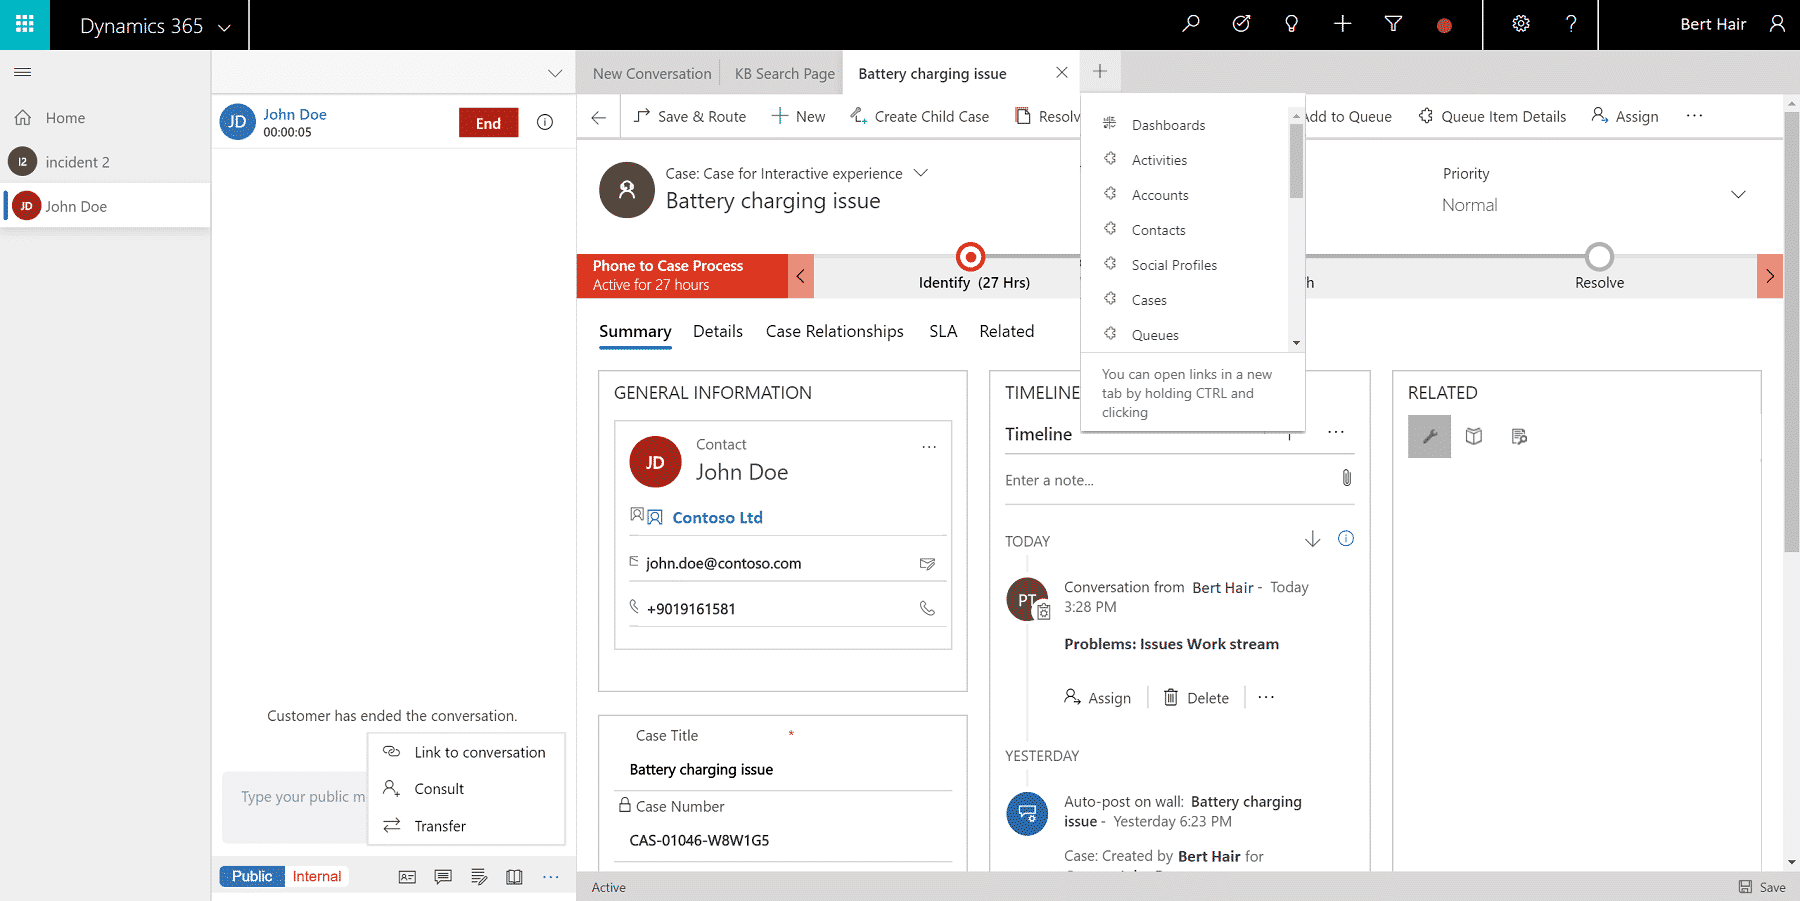The width and height of the screenshot is (1800, 901).
Task: Click the Save button in status bar
Action: [x=1762, y=887]
